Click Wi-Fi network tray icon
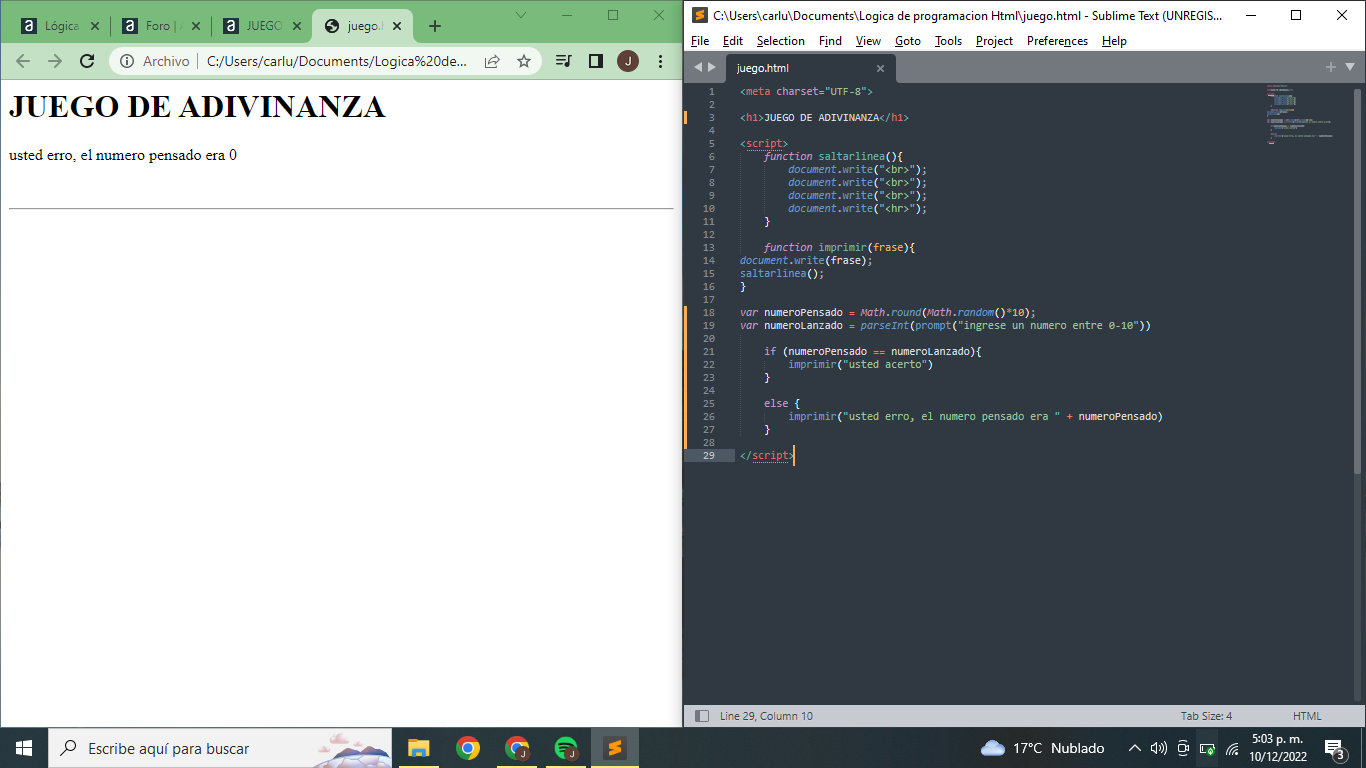Image resolution: width=1366 pixels, height=768 pixels. (1233, 748)
